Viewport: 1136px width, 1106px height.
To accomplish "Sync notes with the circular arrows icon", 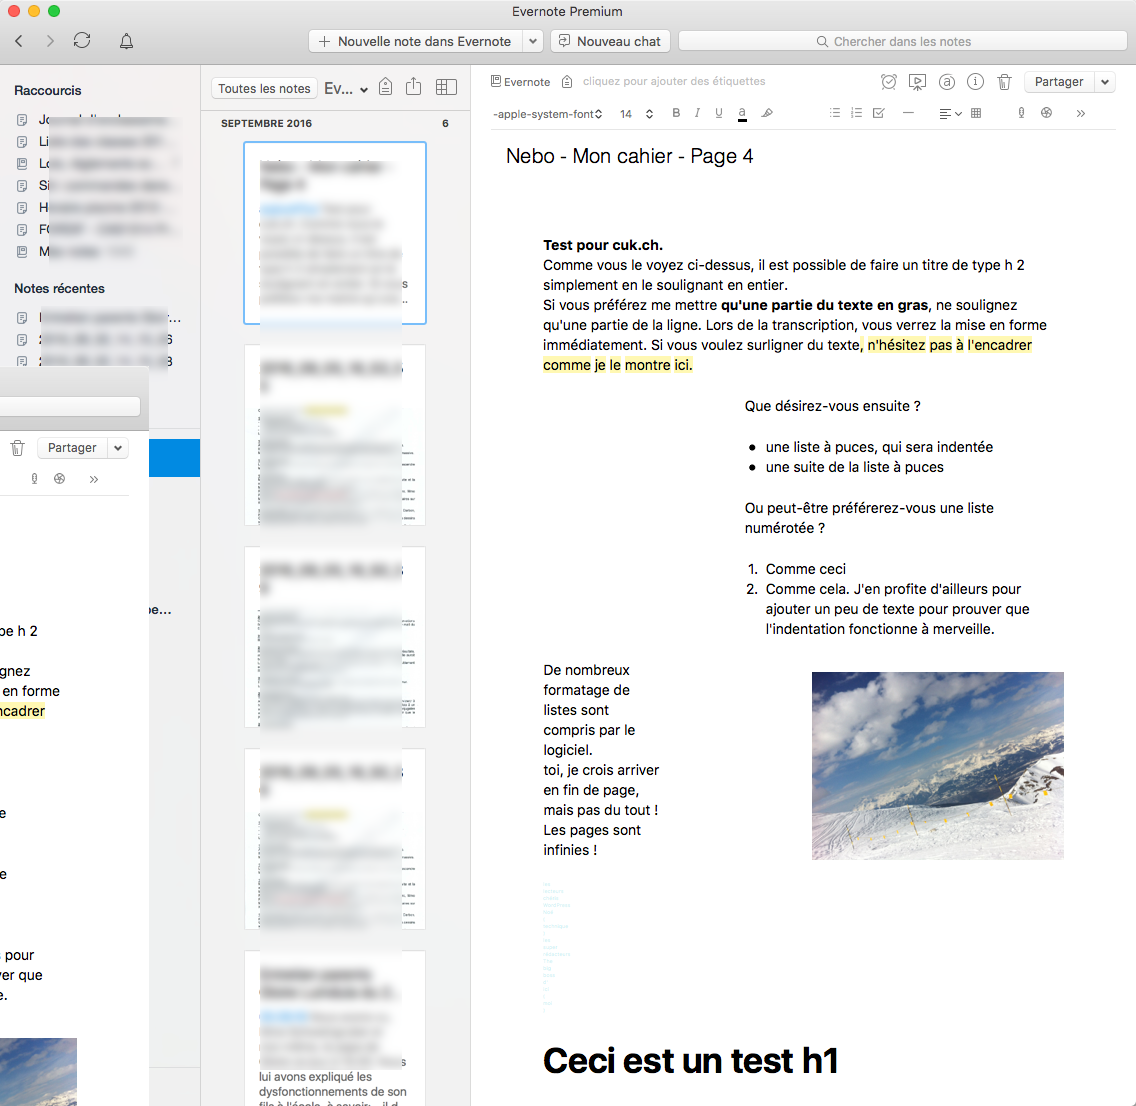I will click(x=82, y=41).
